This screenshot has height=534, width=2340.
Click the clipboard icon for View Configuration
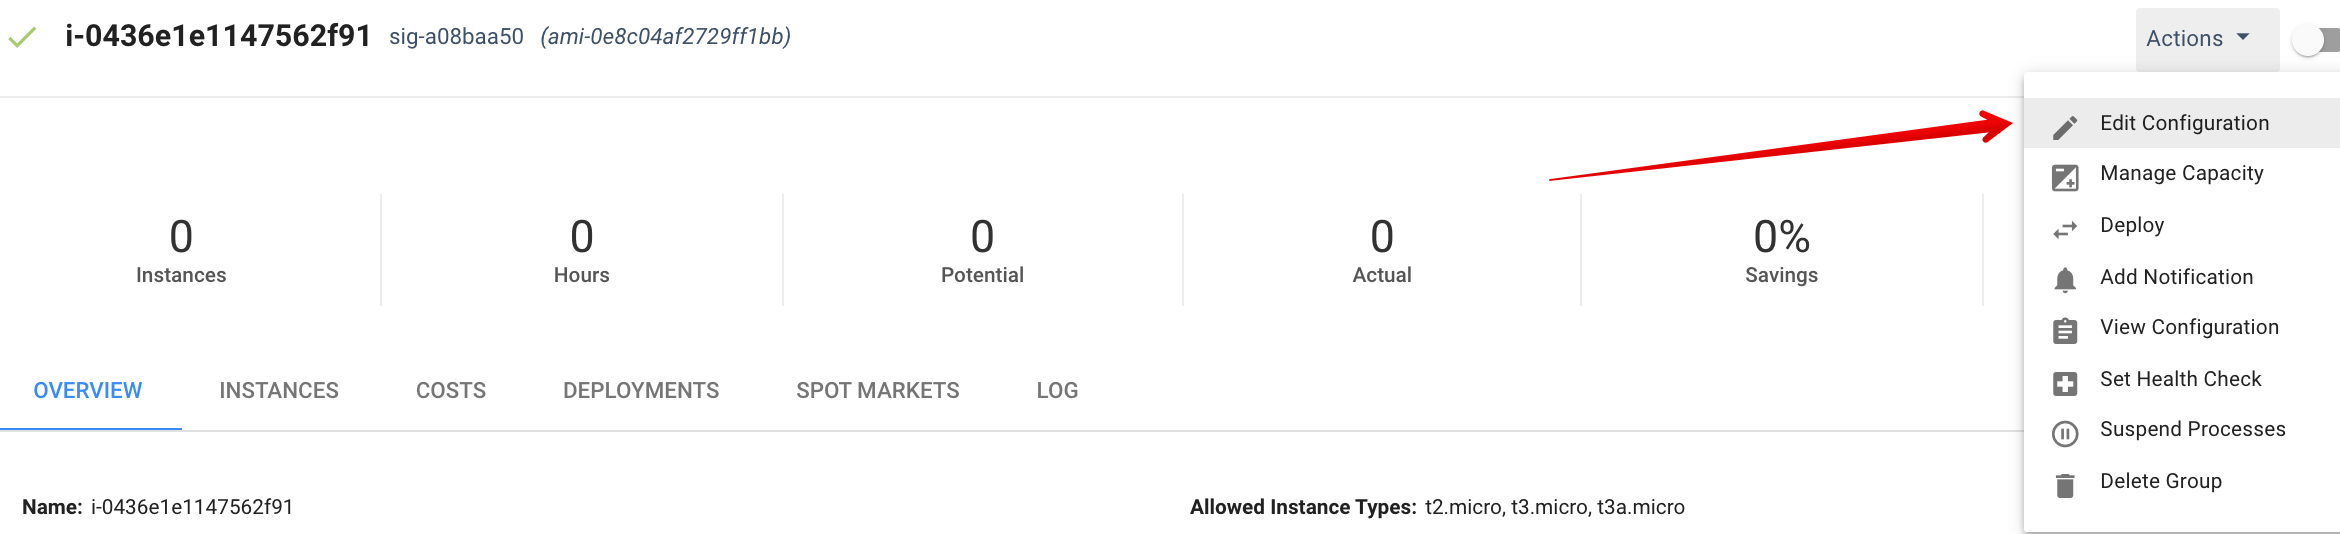tap(2065, 331)
